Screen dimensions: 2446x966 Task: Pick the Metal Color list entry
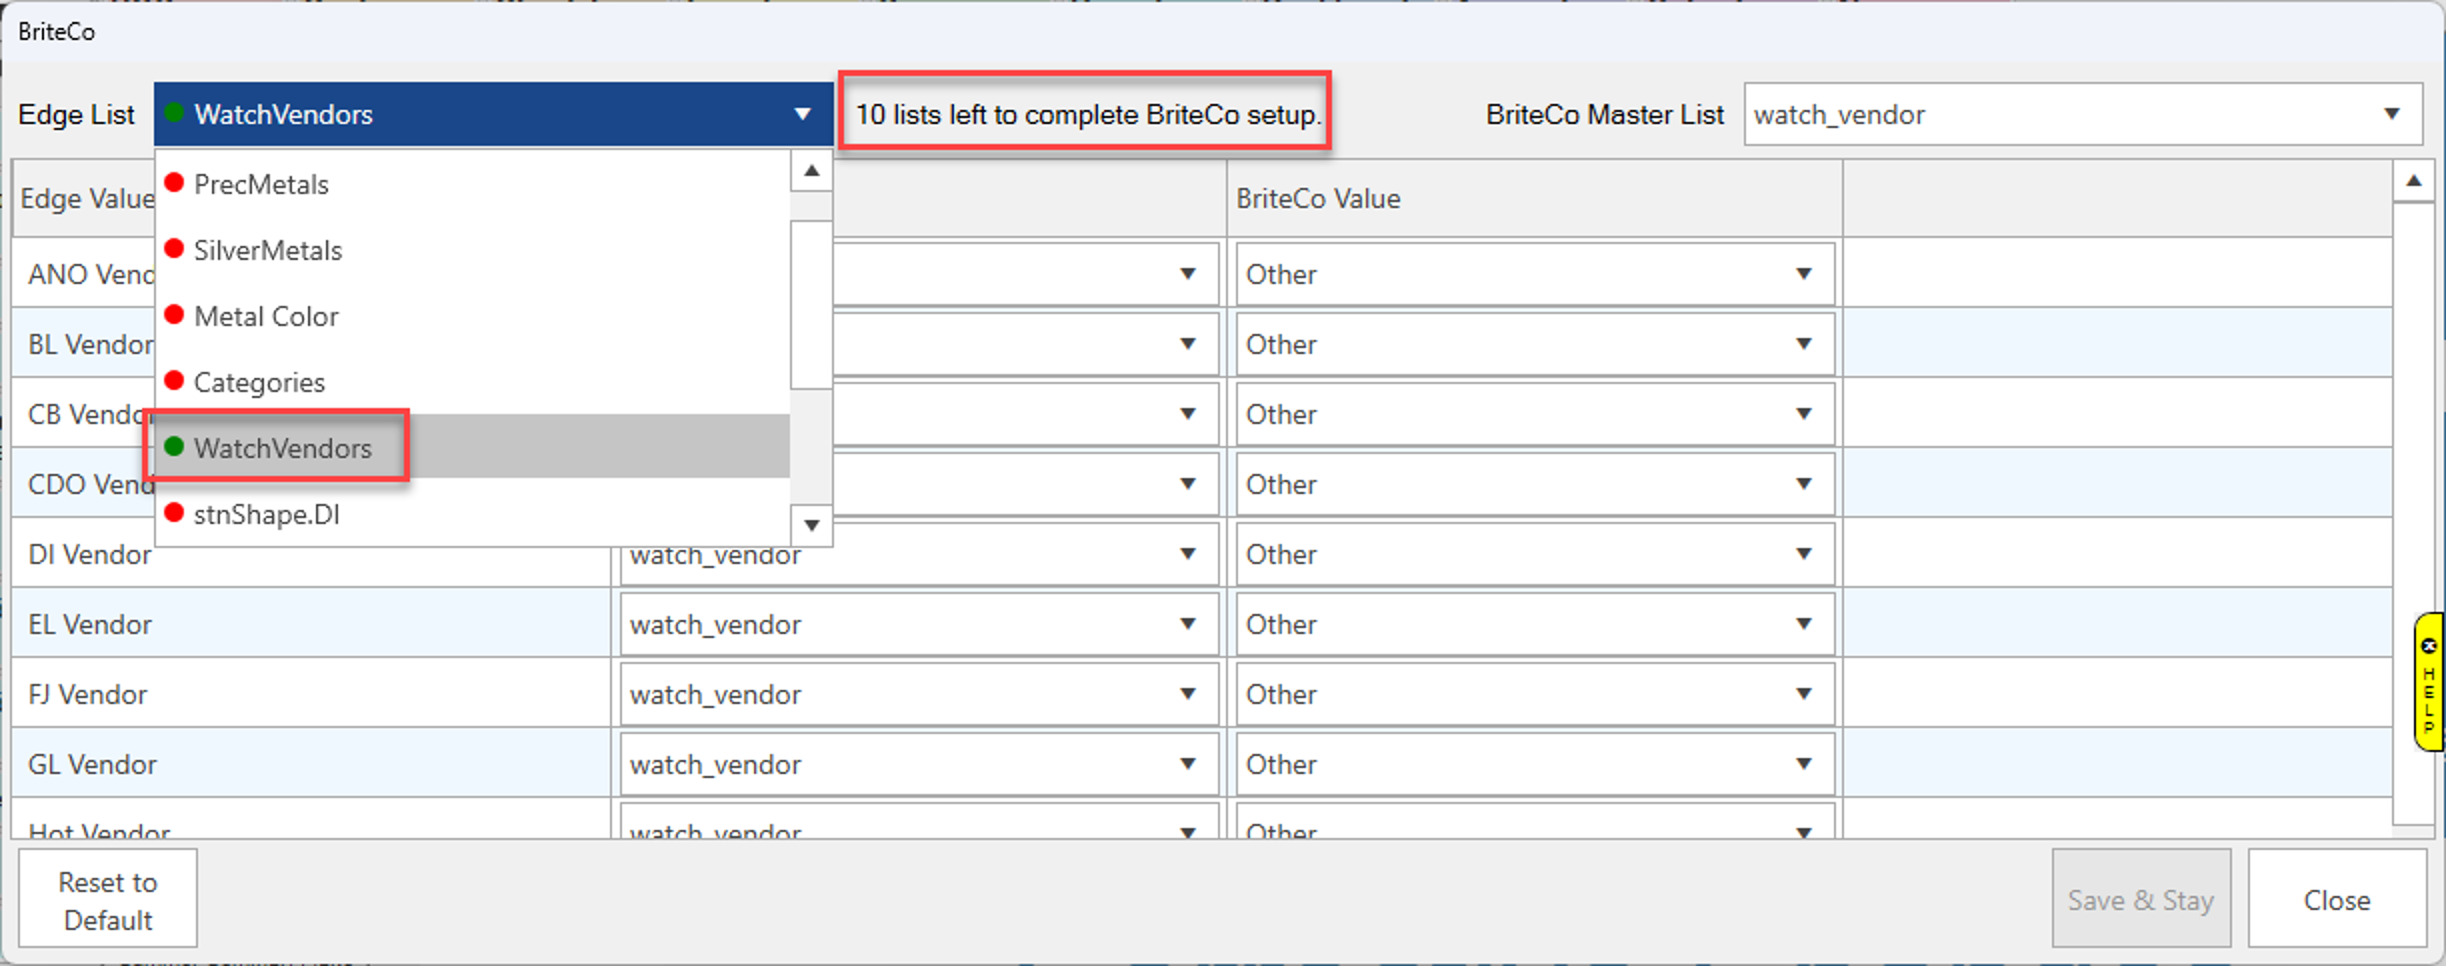266,317
